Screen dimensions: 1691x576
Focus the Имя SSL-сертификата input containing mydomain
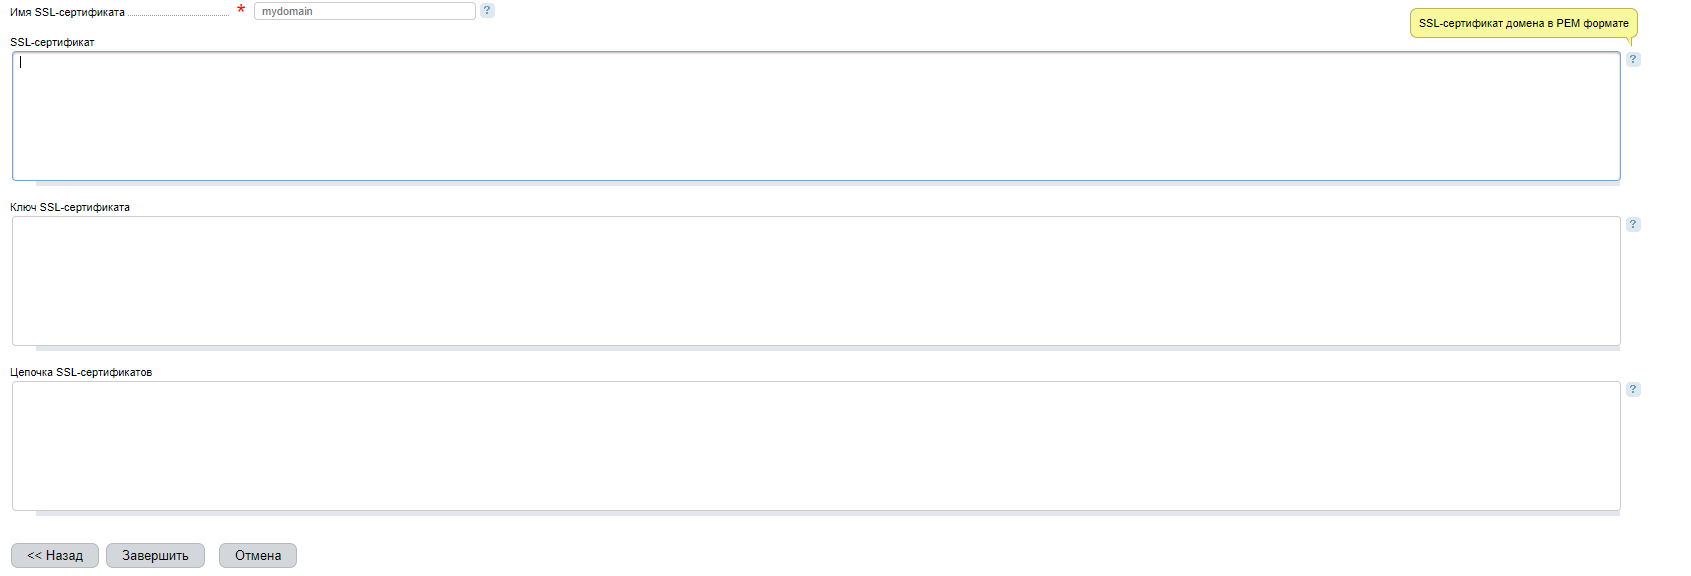click(x=364, y=12)
